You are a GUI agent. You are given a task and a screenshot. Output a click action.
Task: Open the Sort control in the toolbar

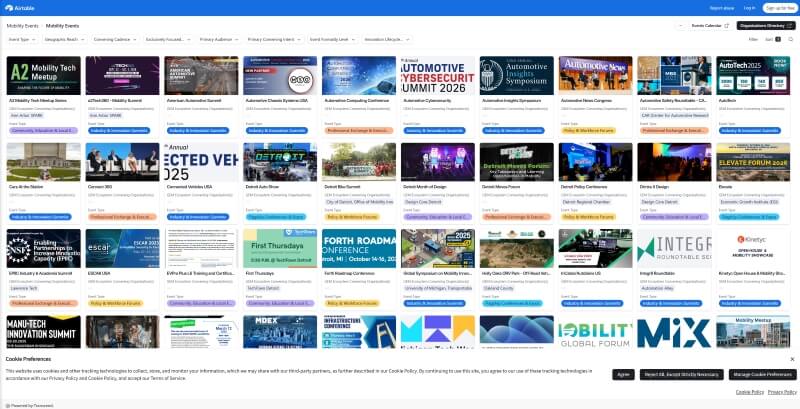[x=772, y=39]
